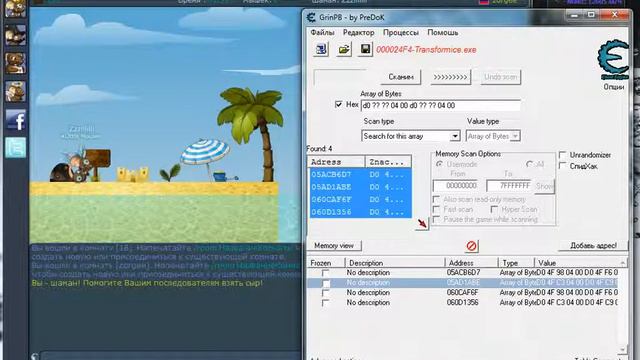Click the save floppy disk icon
Image resolution: width=640 pixels, height=360 pixels.
pyautogui.click(x=365, y=49)
